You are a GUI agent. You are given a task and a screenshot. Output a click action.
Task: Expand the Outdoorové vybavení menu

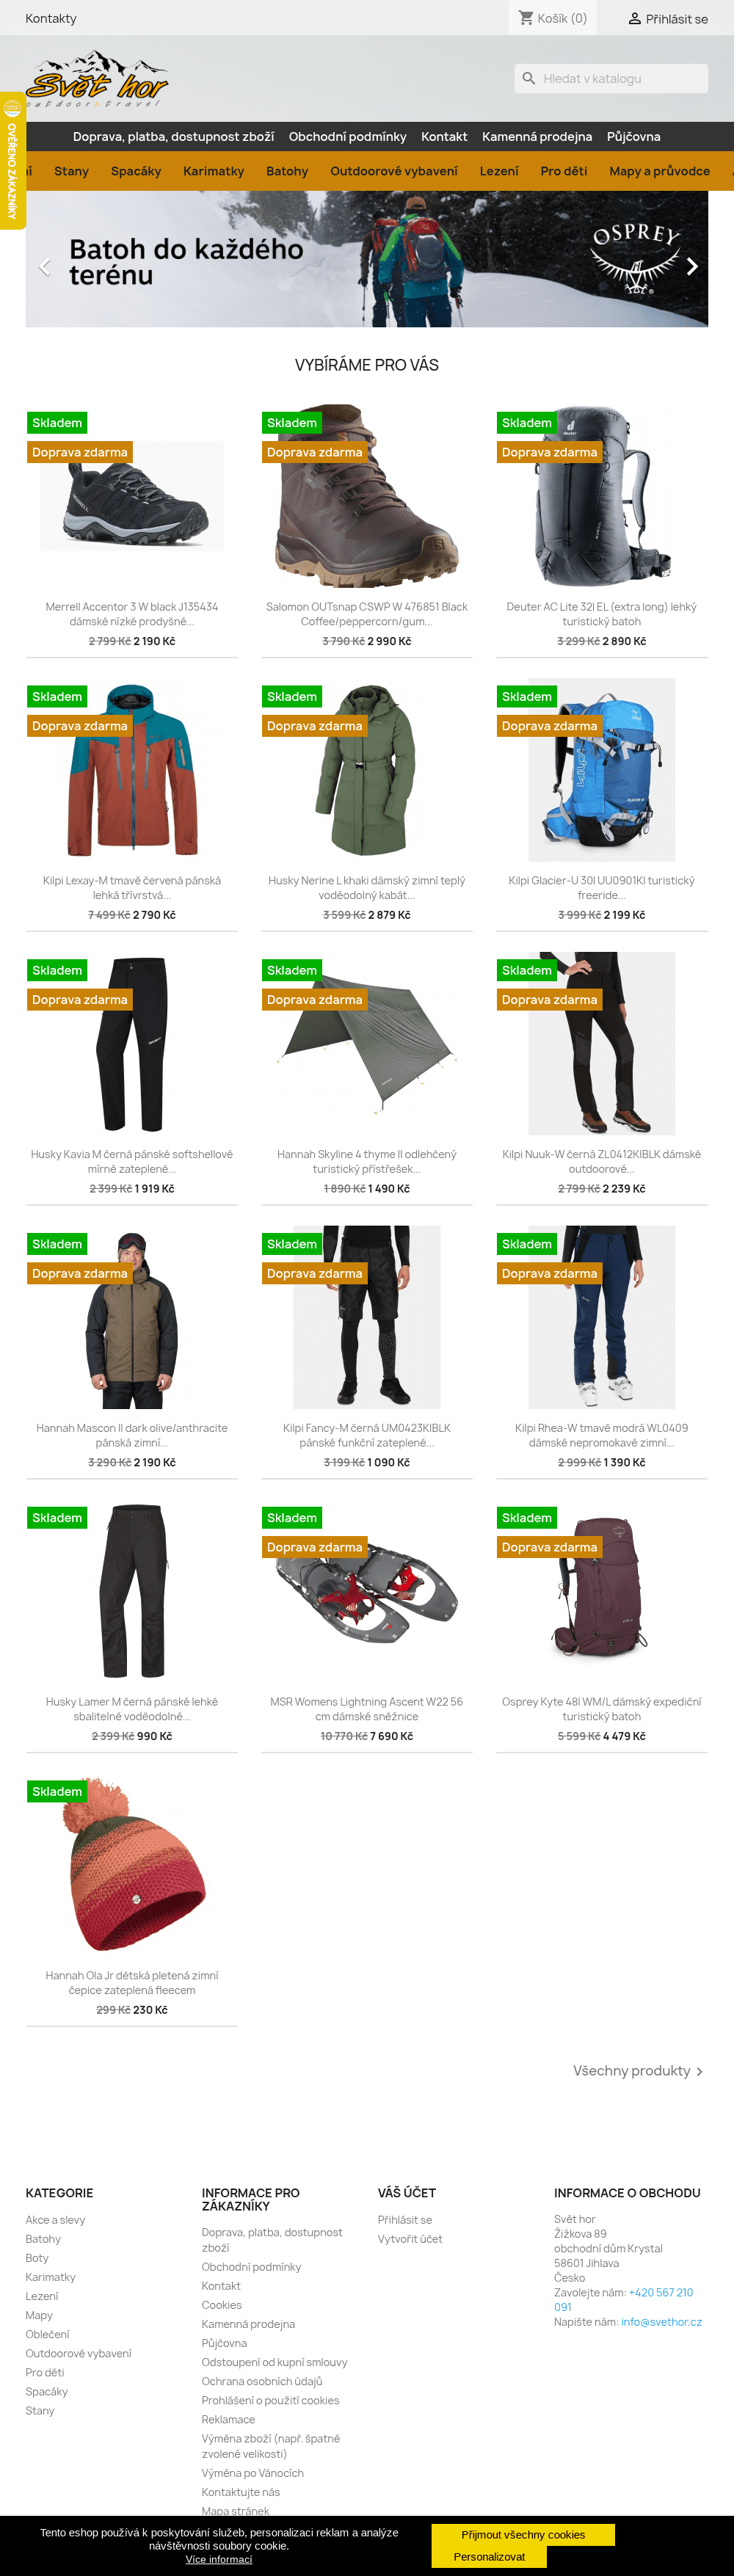point(394,171)
